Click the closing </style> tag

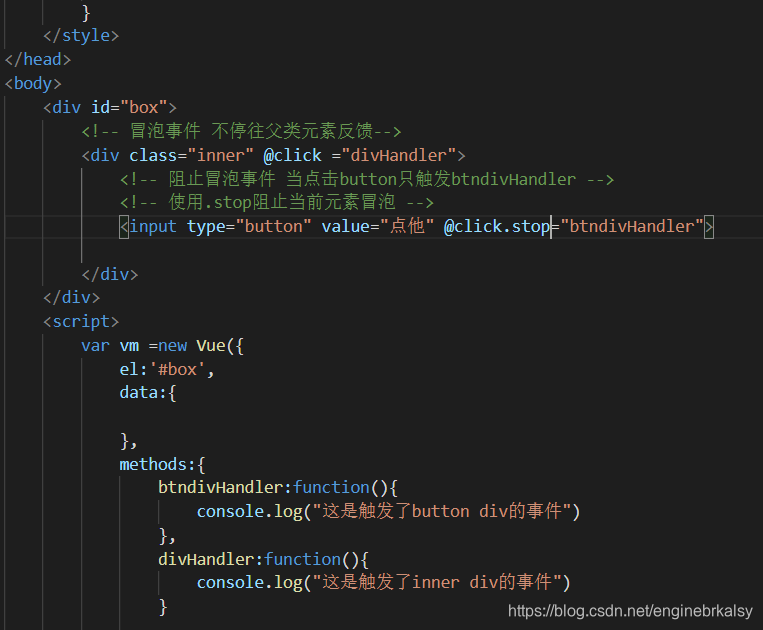(81, 36)
